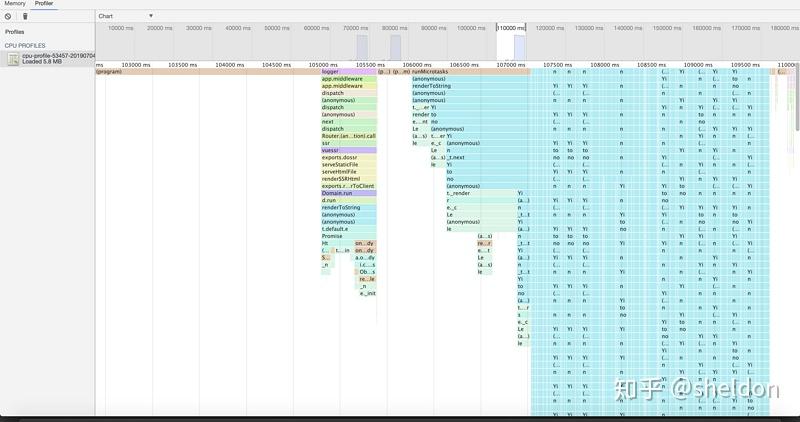The width and height of the screenshot is (800, 422).
Task: Click the 106000 ms ruler tick
Action: (x=417, y=65)
